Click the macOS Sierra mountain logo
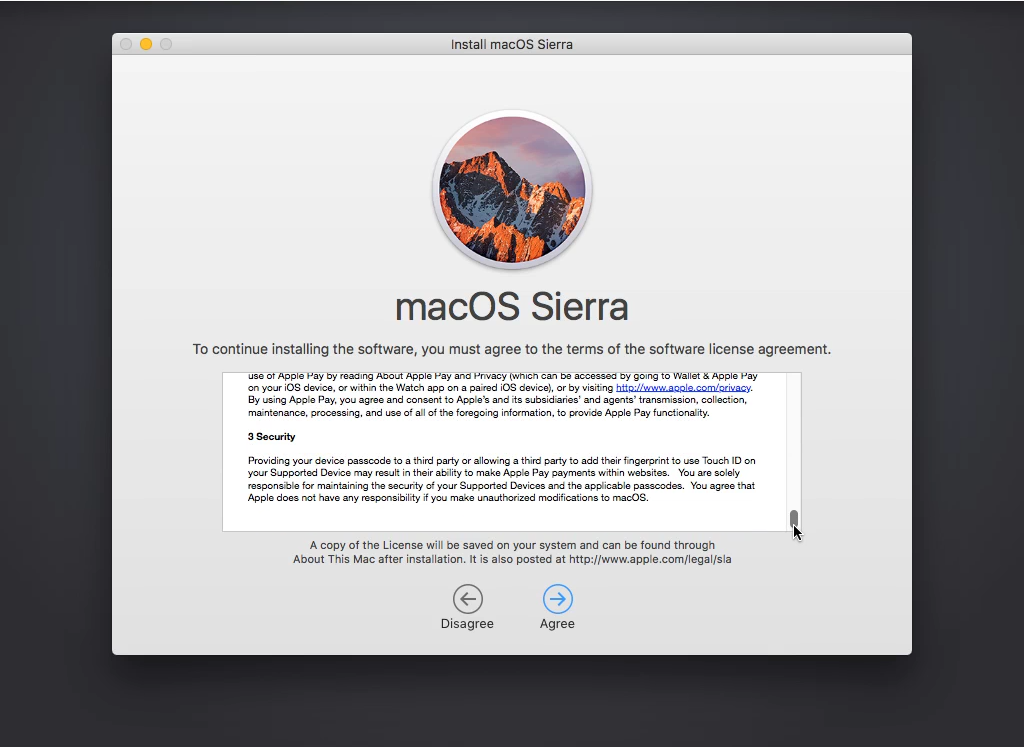 pyautogui.click(x=512, y=190)
